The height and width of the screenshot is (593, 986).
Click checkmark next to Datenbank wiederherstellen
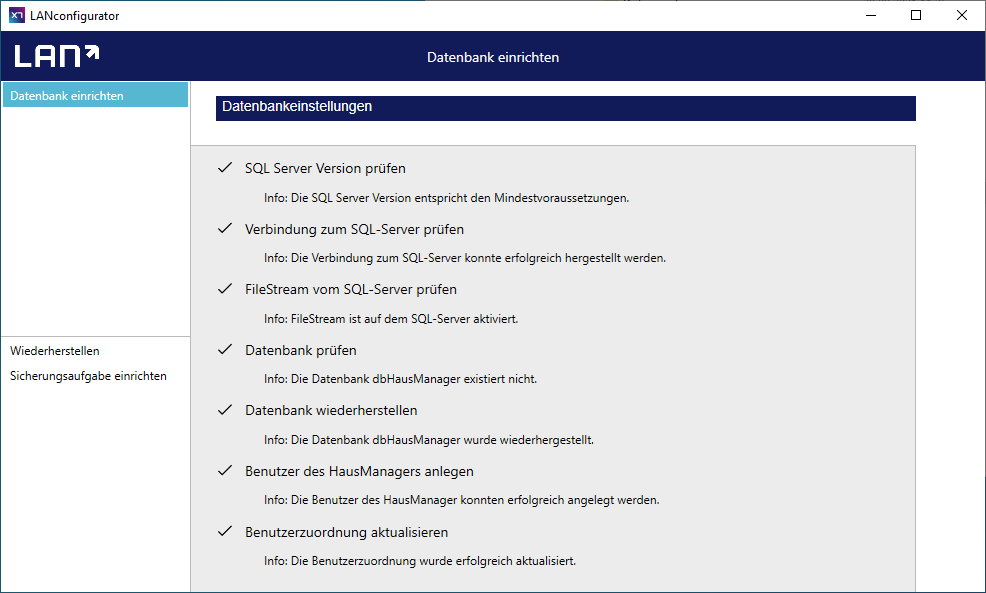click(x=225, y=410)
